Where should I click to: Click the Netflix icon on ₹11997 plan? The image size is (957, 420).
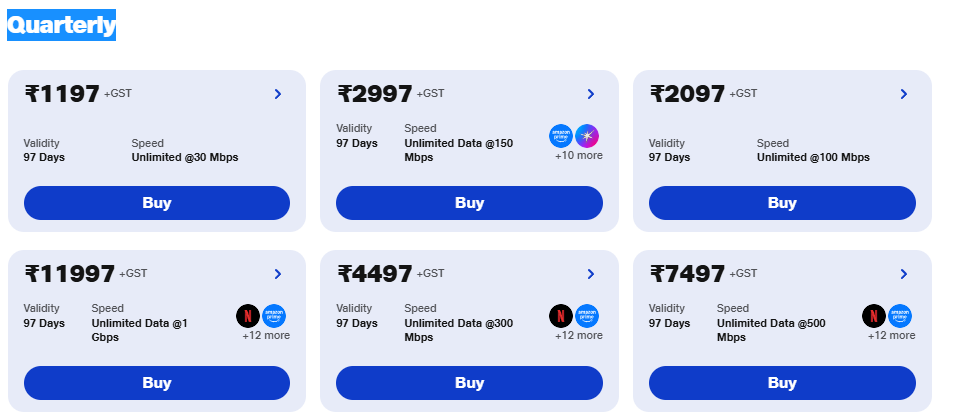point(248,316)
